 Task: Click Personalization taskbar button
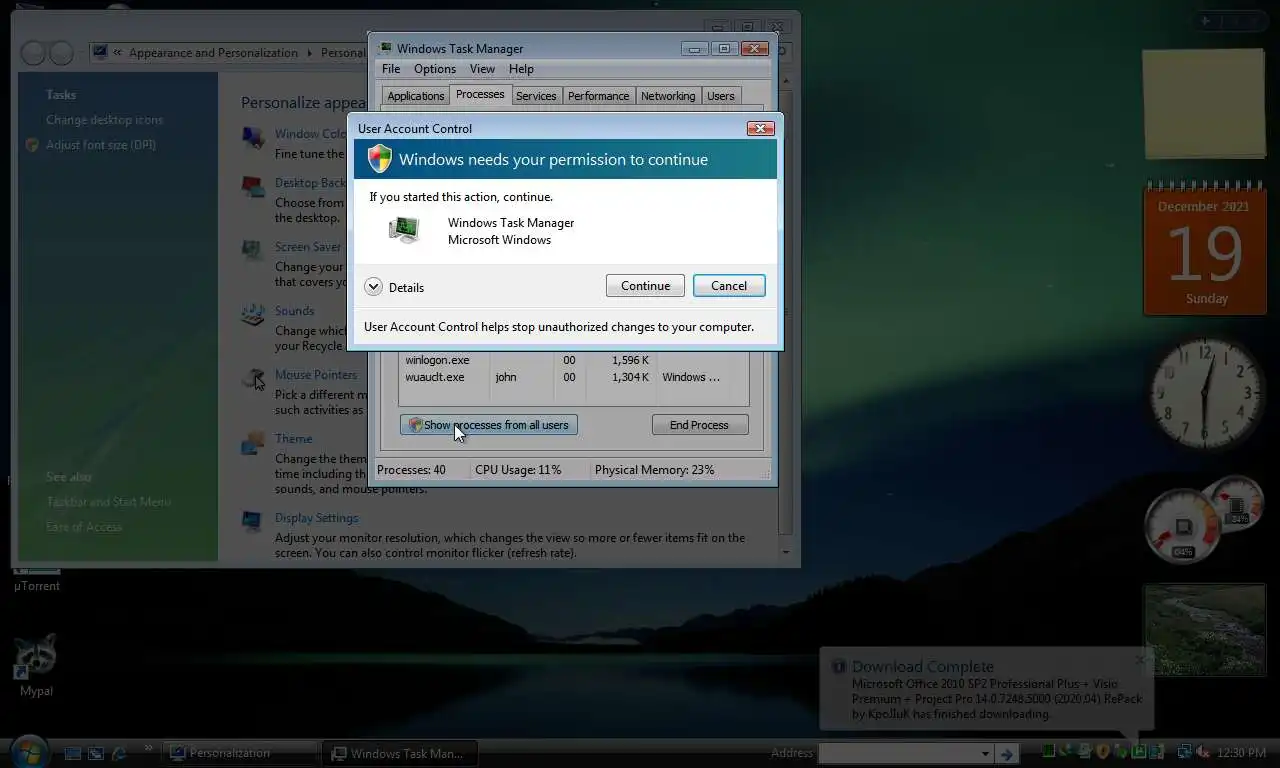238,753
